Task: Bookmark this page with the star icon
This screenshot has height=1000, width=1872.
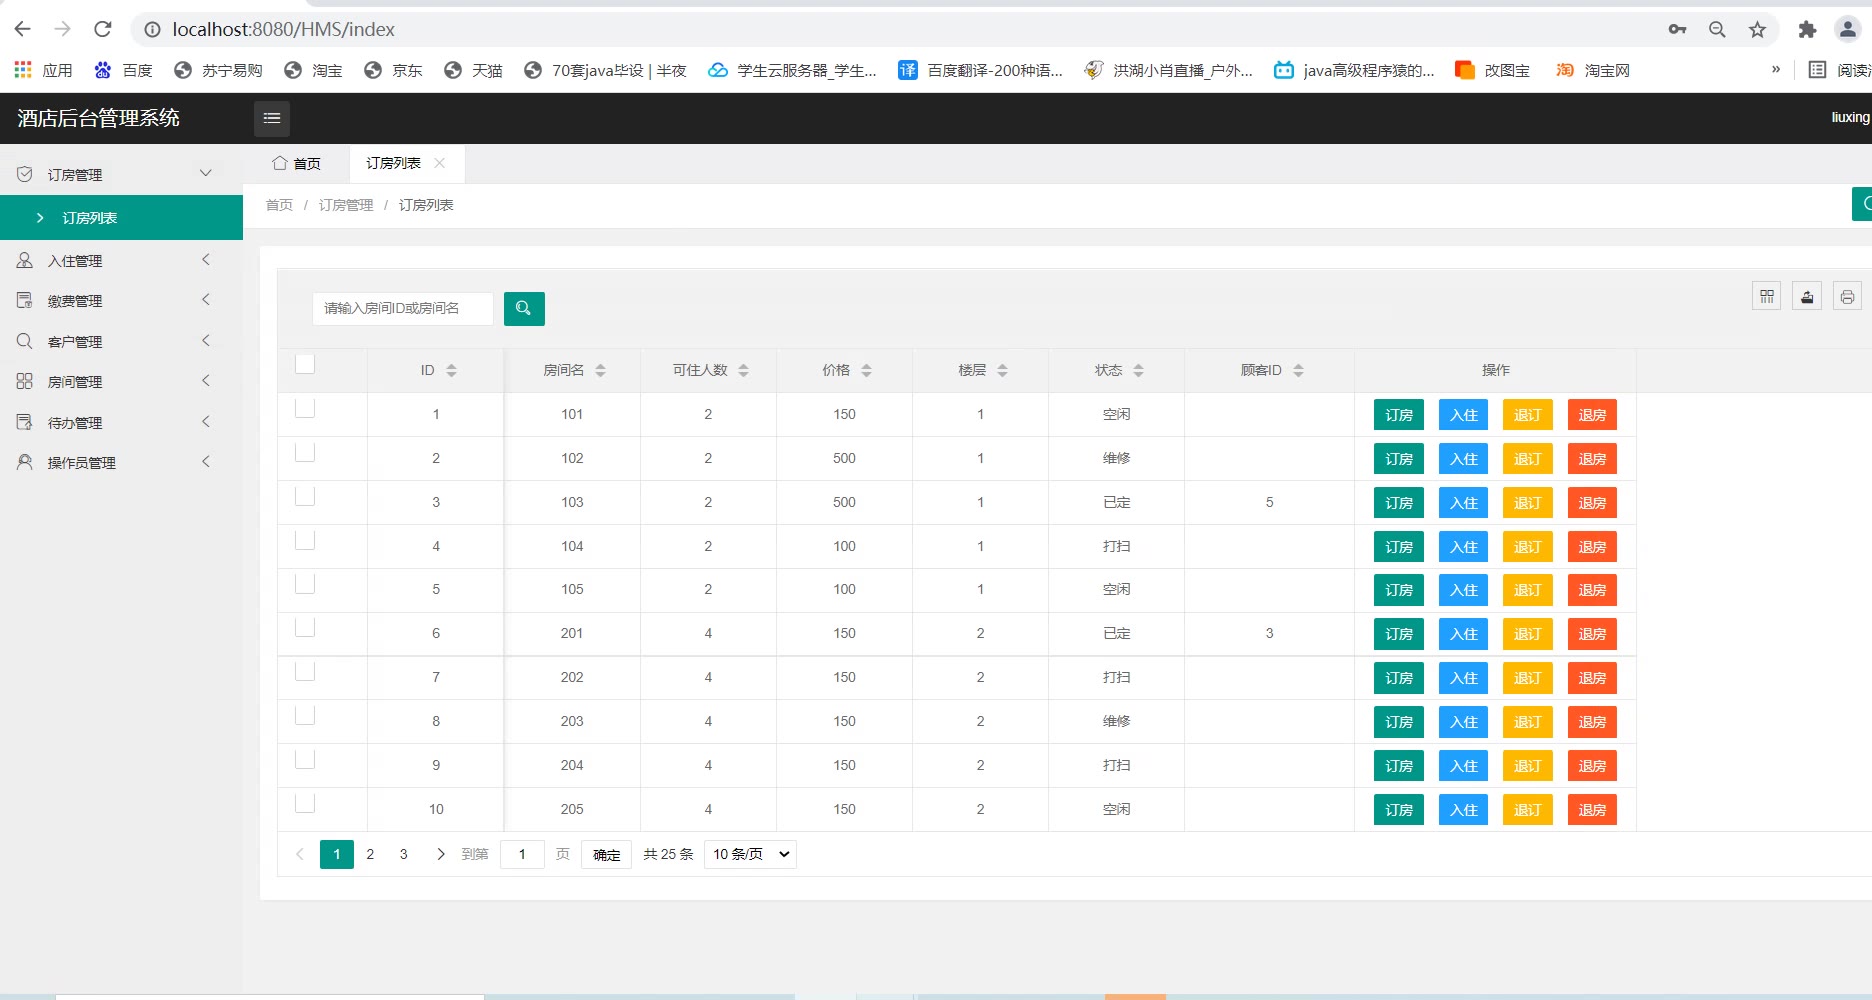Action: [1757, 30]
